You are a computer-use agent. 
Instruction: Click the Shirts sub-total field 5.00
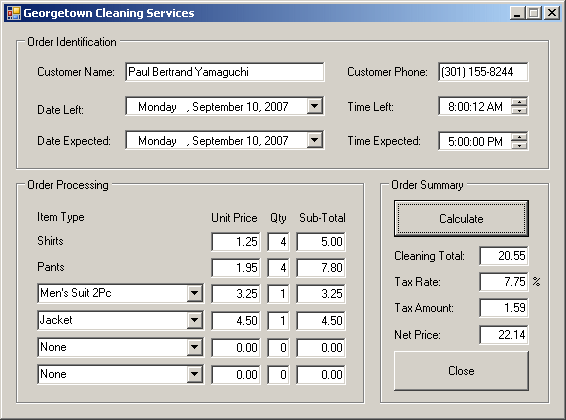[x=321, y=241]
